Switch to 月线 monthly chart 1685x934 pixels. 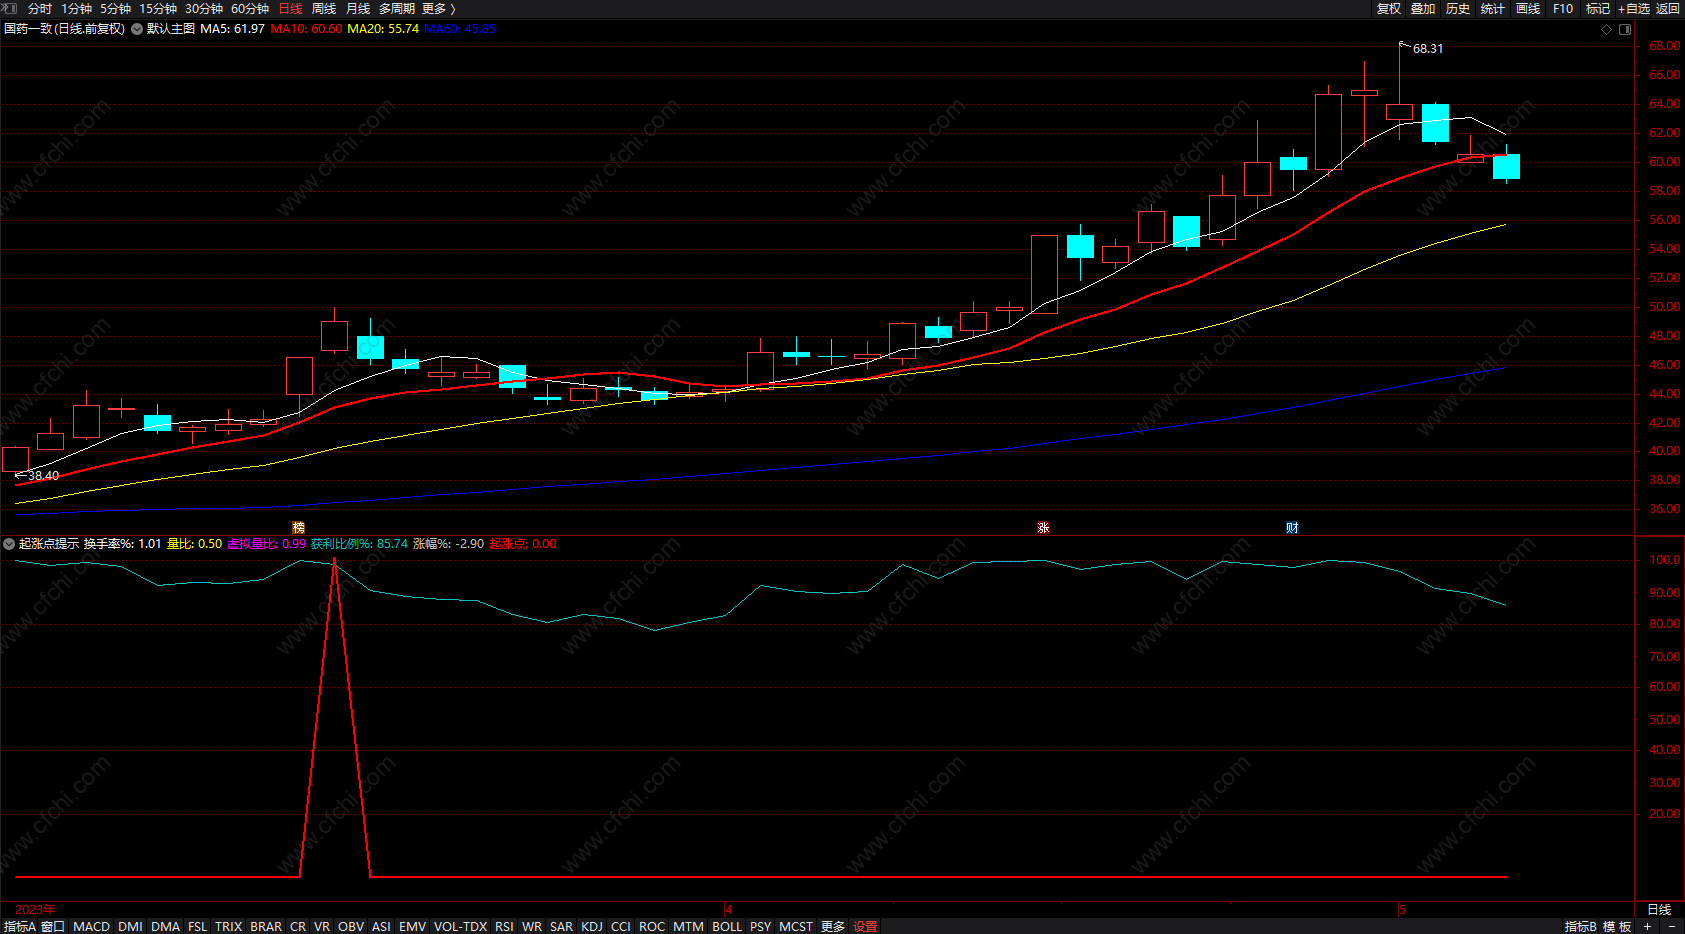pos(358,8)
